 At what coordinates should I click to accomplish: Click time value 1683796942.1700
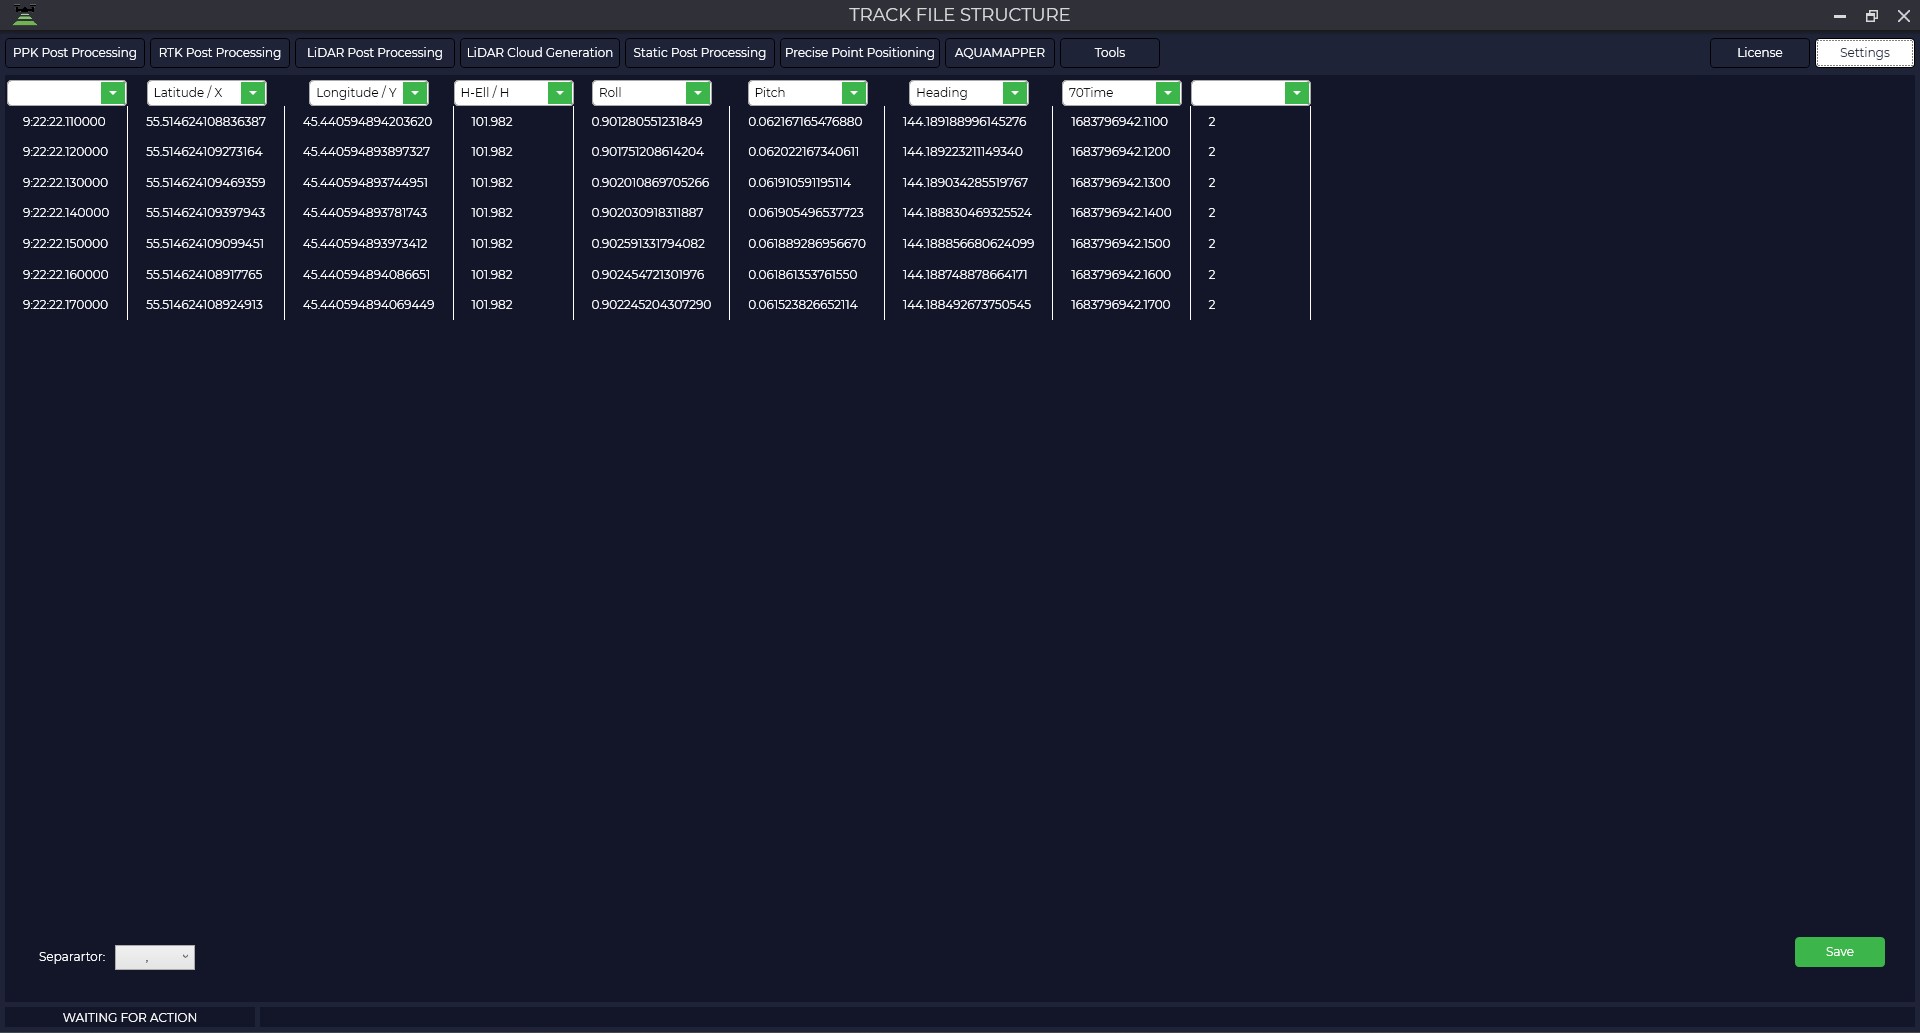pyautogui.click(x=1120, y=305)
